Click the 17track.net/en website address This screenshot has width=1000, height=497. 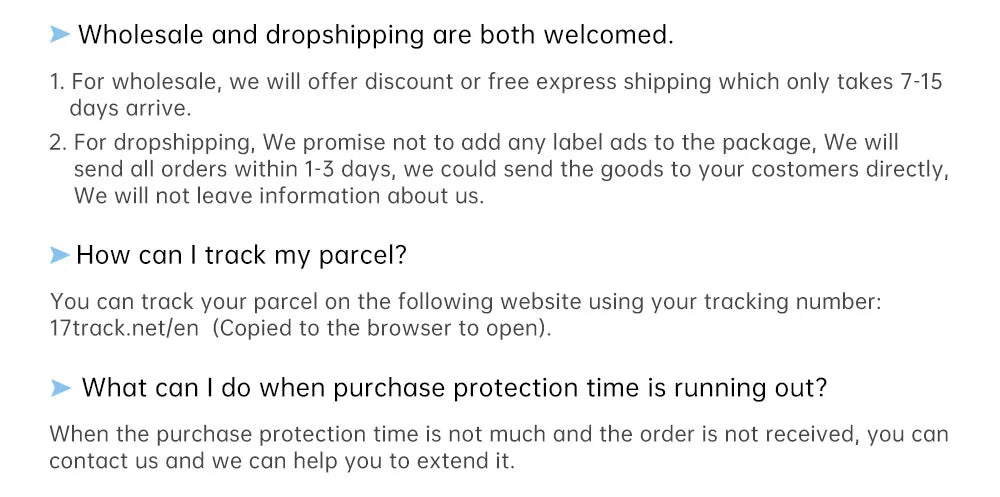point(124,329)
